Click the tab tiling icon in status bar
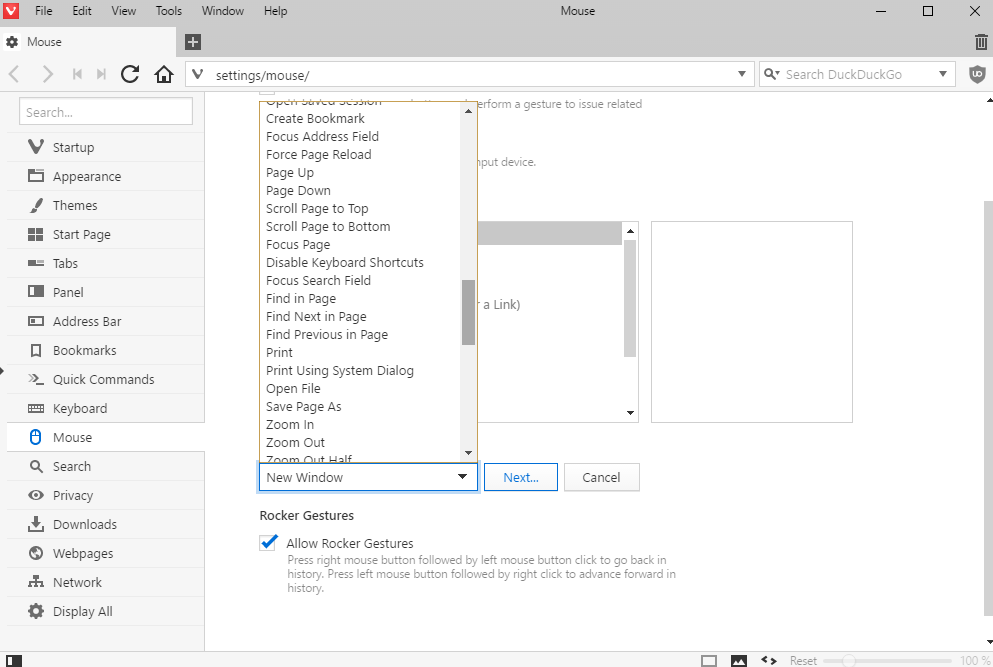 click(709, 661)
